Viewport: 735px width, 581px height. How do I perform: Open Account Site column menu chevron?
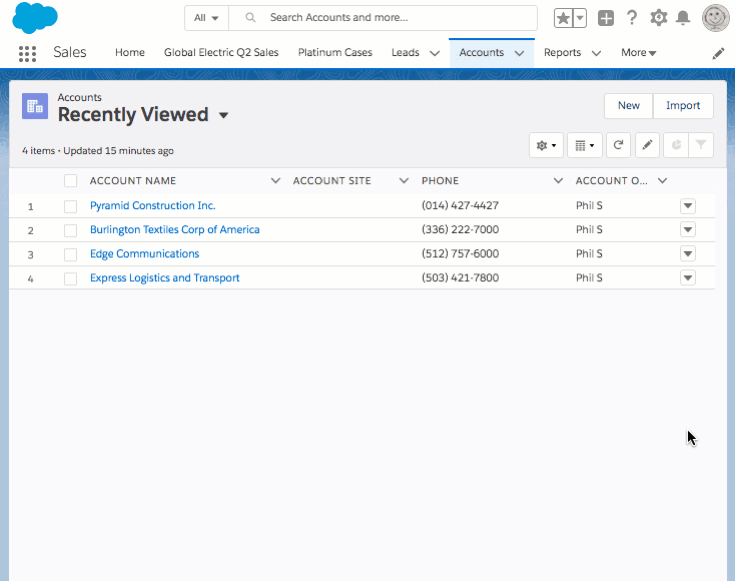404,181
